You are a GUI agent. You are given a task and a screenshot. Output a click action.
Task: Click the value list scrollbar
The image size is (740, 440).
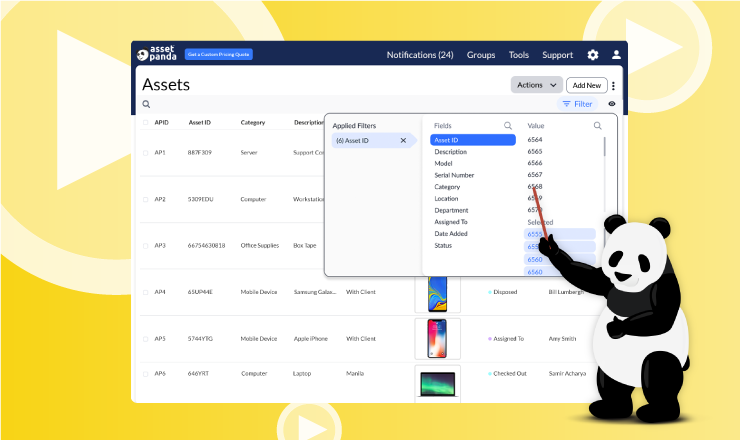[x=604, y=147]
